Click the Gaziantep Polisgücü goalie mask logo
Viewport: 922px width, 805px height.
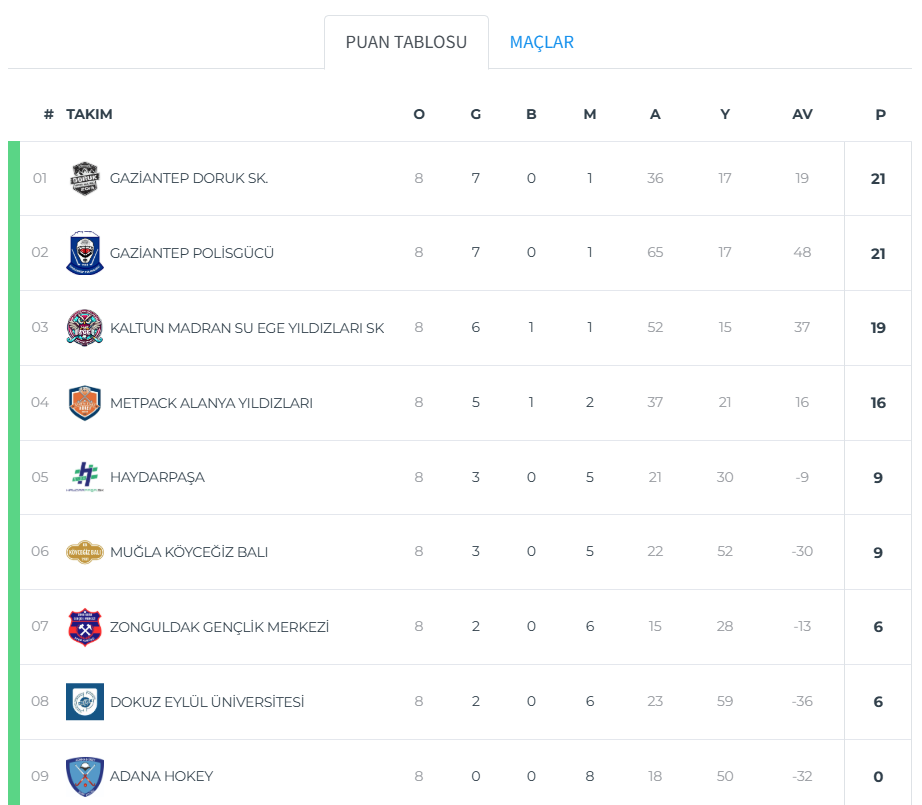pyautogui.click(x=85, y=253)
